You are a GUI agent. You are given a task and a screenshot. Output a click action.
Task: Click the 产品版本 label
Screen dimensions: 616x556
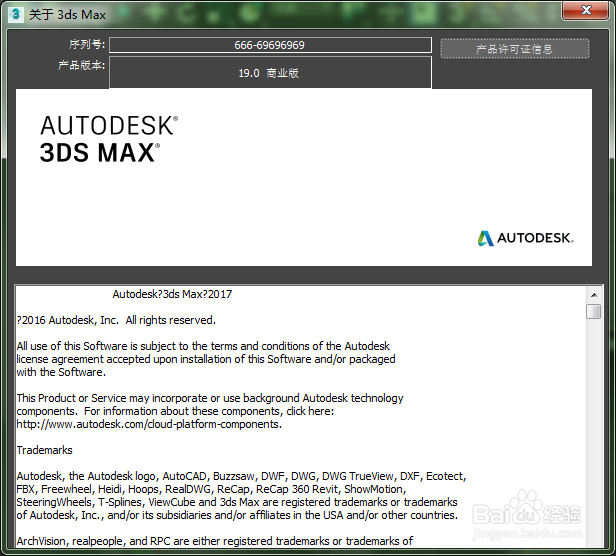point(82,65)
